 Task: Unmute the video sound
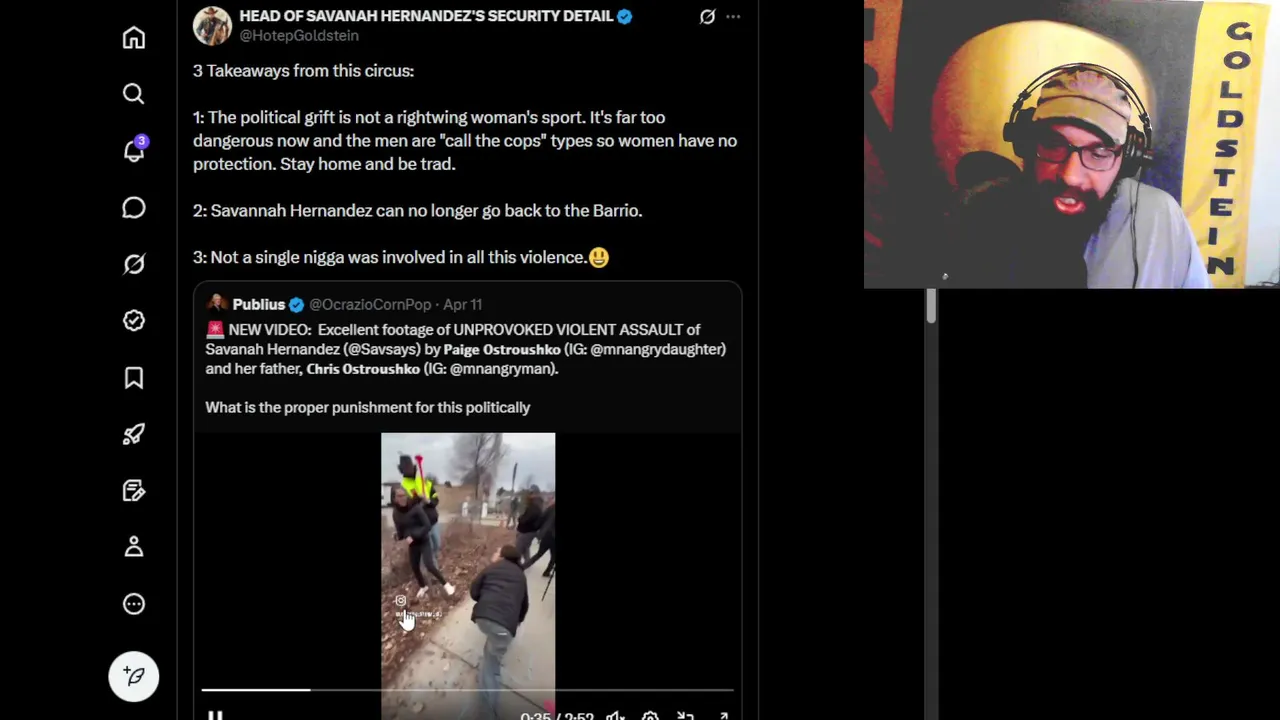pos(615,716)
